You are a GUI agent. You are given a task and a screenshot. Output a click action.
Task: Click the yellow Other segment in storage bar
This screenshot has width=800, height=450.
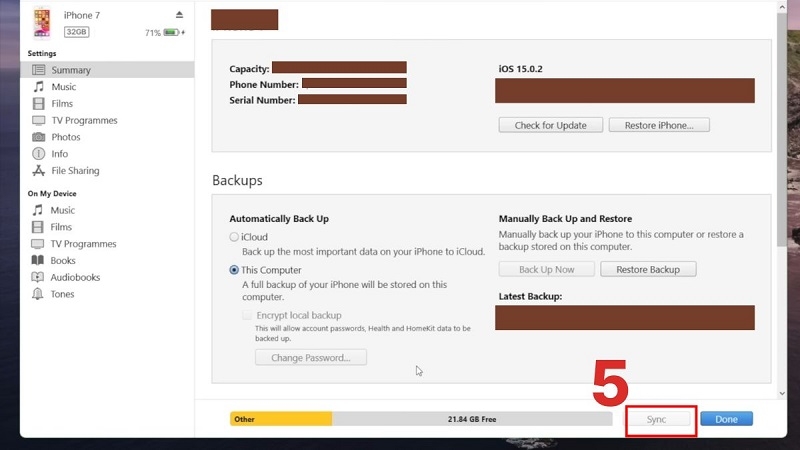point(280,420)
